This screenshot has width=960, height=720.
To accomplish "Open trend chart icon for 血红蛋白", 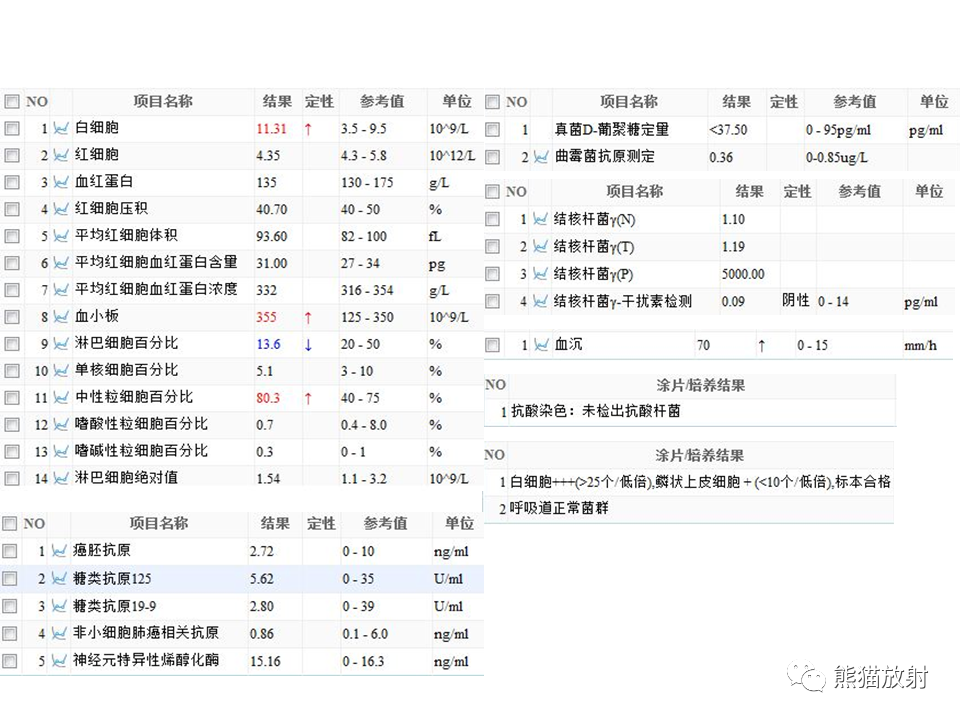I will 61,182.
